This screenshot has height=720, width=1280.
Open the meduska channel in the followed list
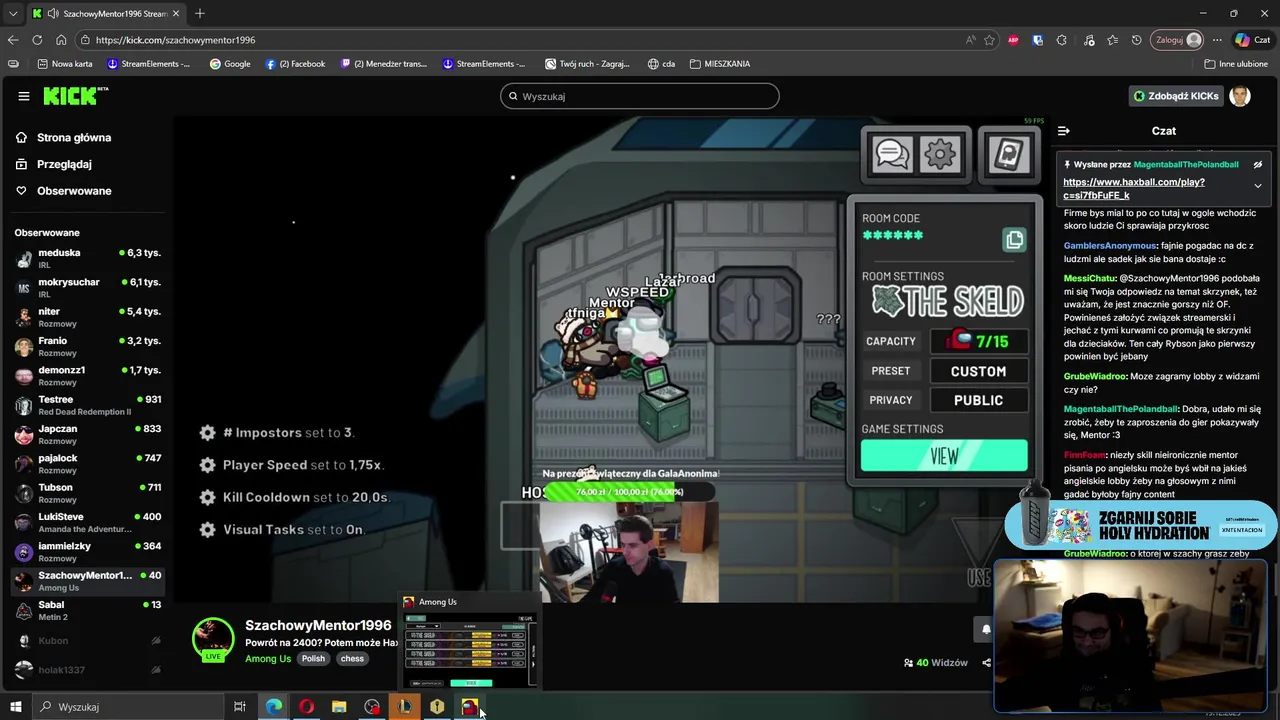pyautogui.click(x=88, y=259)
